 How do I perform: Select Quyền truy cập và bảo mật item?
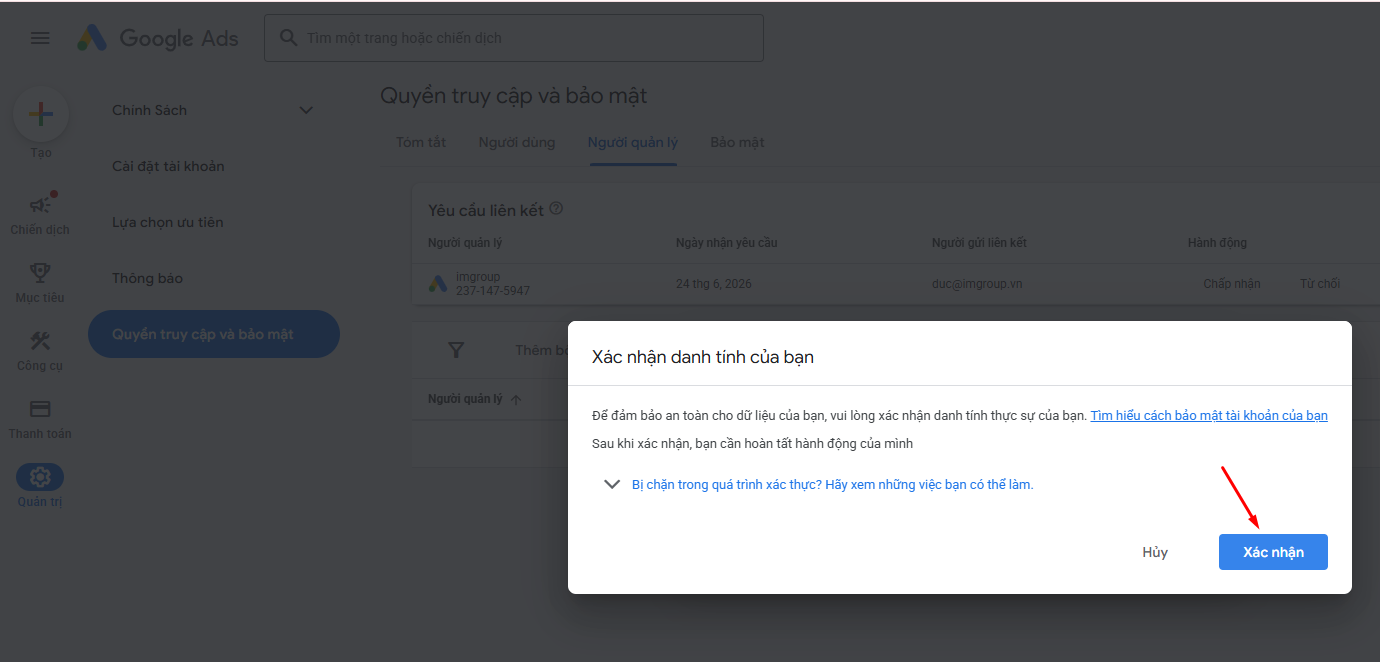pyautogui.click(x=214, y=334)
